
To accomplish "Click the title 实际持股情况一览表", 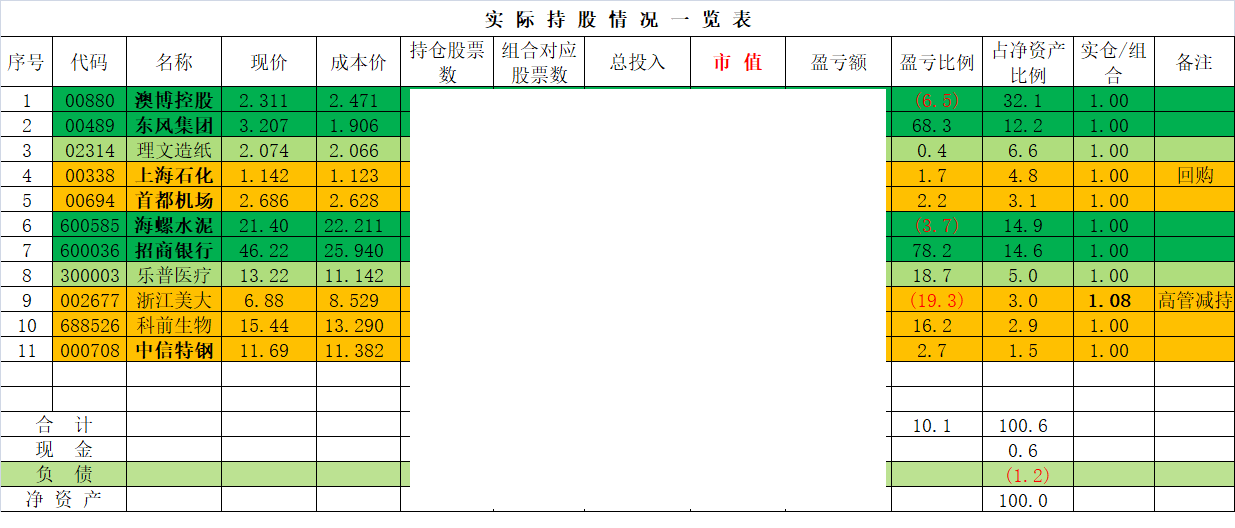I will (x=617, y=19).
